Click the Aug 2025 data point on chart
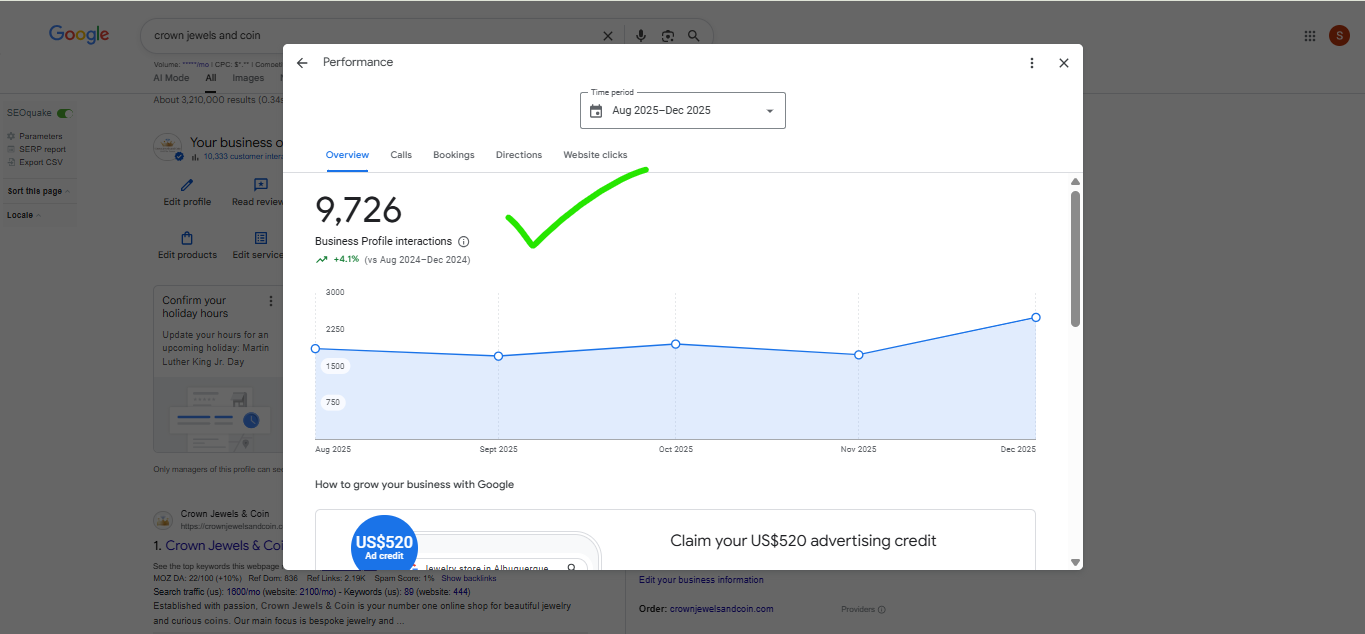The height and width of the screenshot is (634, 1365). (316, 349)
